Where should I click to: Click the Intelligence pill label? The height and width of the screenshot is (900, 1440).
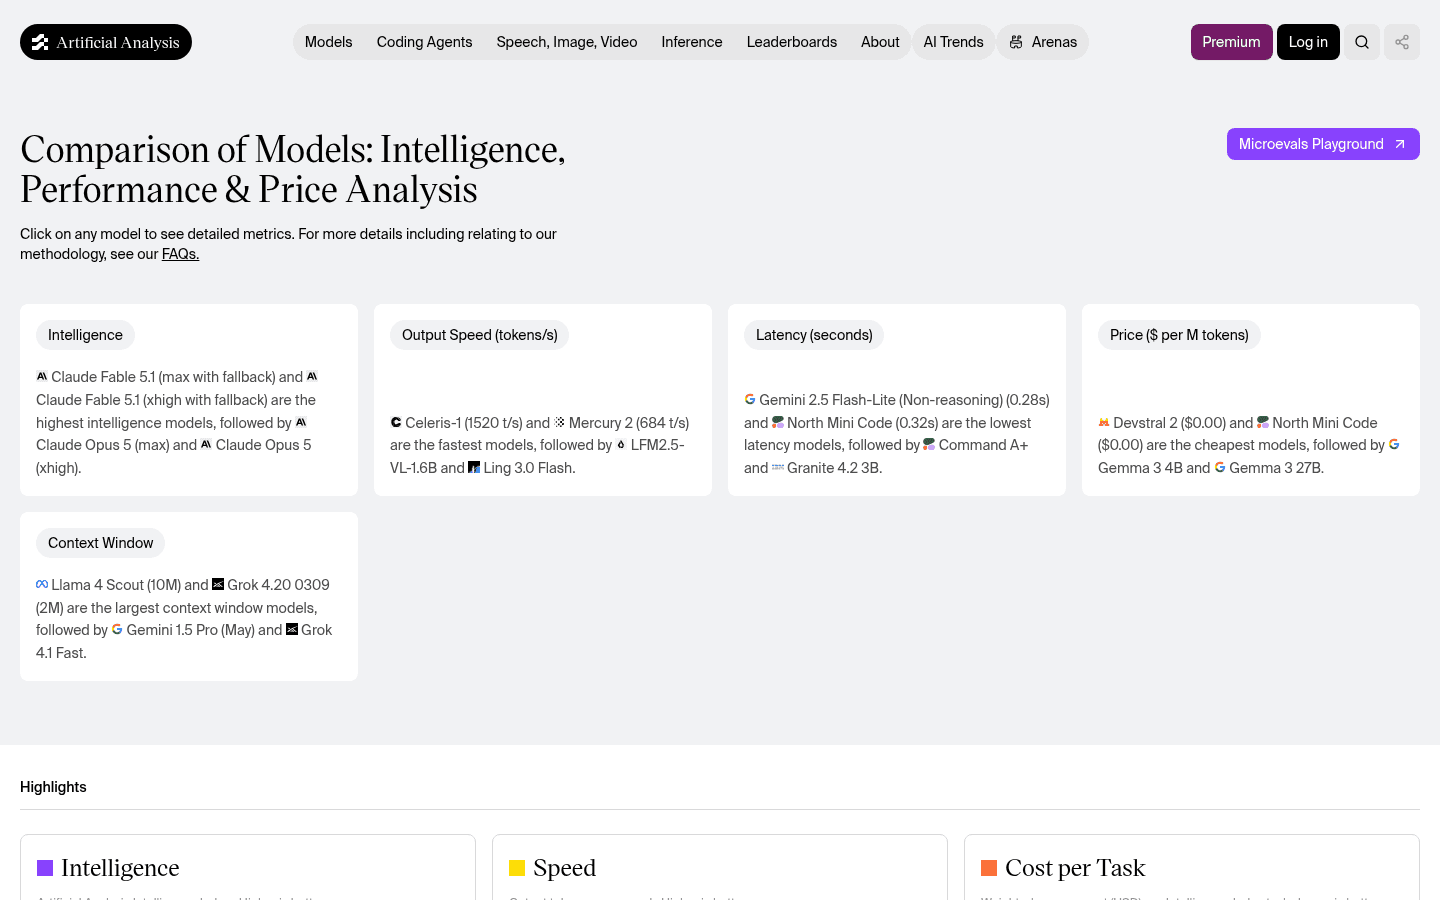[x=85, y=335]
